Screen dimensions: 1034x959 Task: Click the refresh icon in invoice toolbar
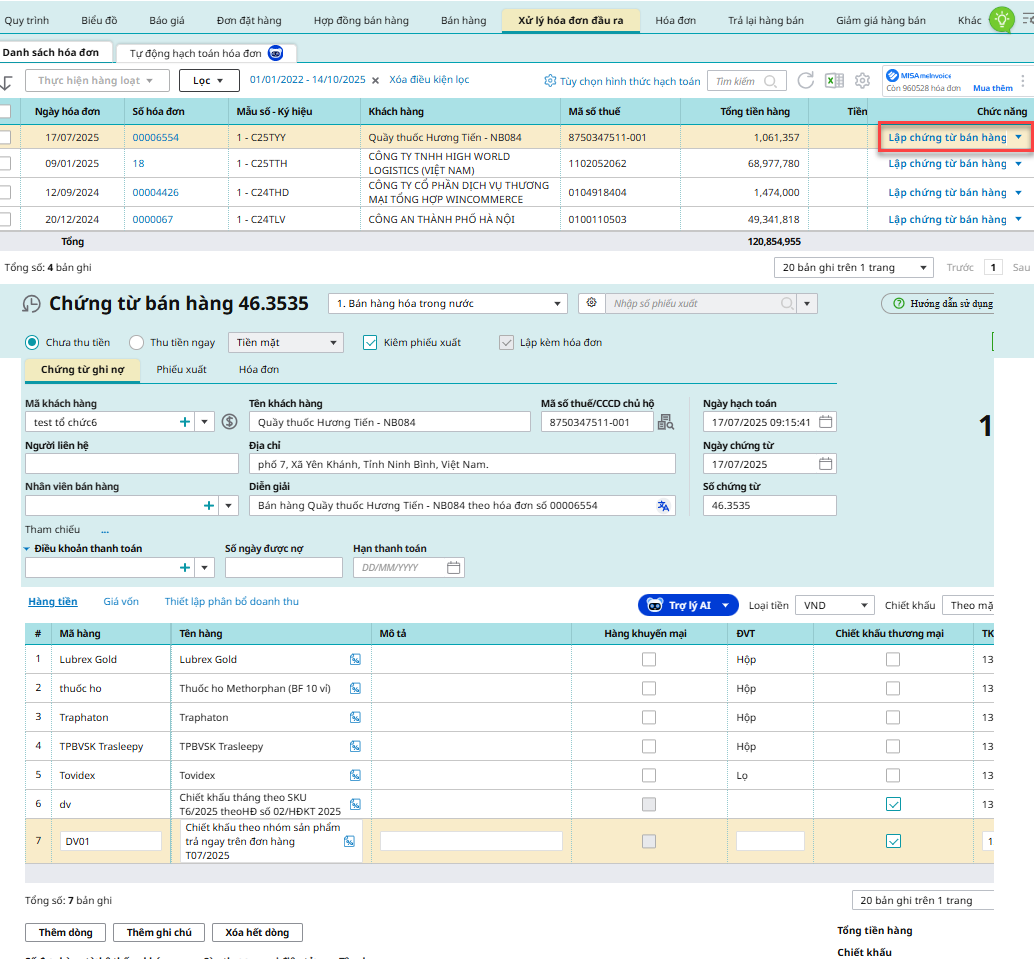(x=805, y=81)
